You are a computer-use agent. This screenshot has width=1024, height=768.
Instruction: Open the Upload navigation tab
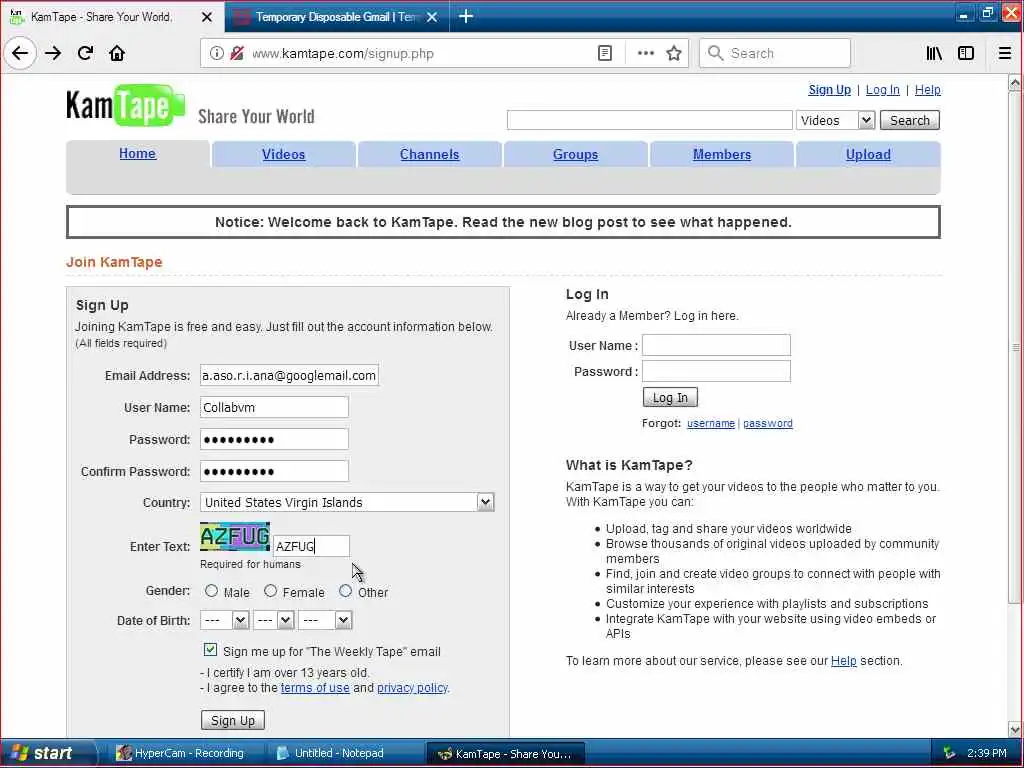[868, 154]
